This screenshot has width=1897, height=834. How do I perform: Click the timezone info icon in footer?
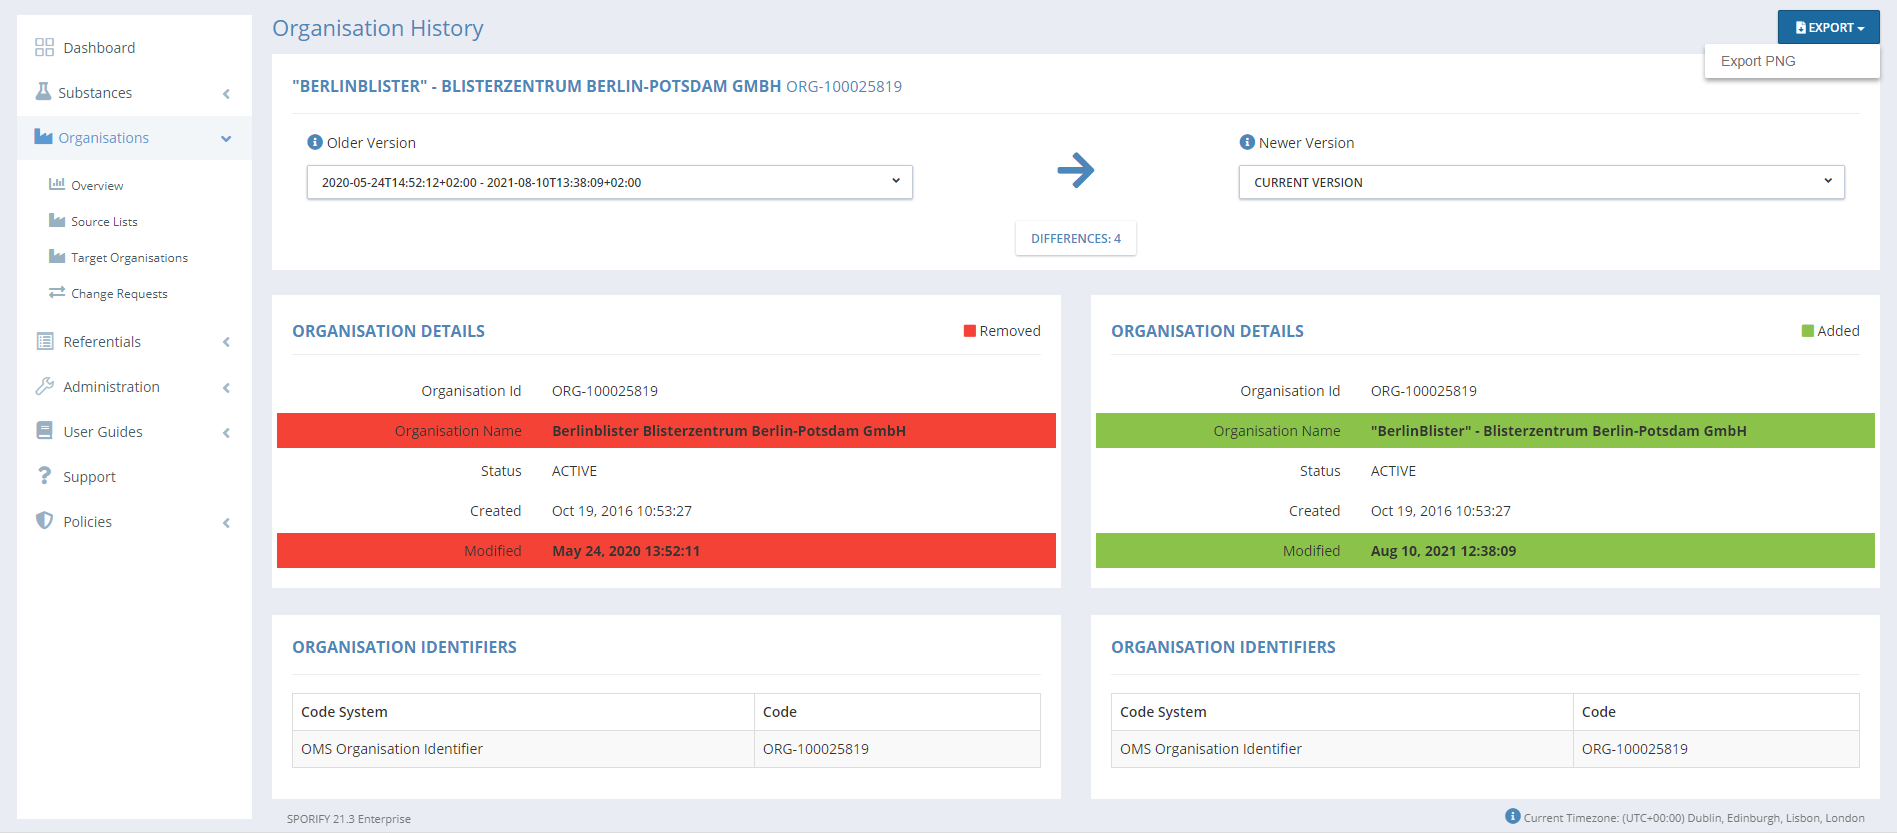pos(1512,816)
